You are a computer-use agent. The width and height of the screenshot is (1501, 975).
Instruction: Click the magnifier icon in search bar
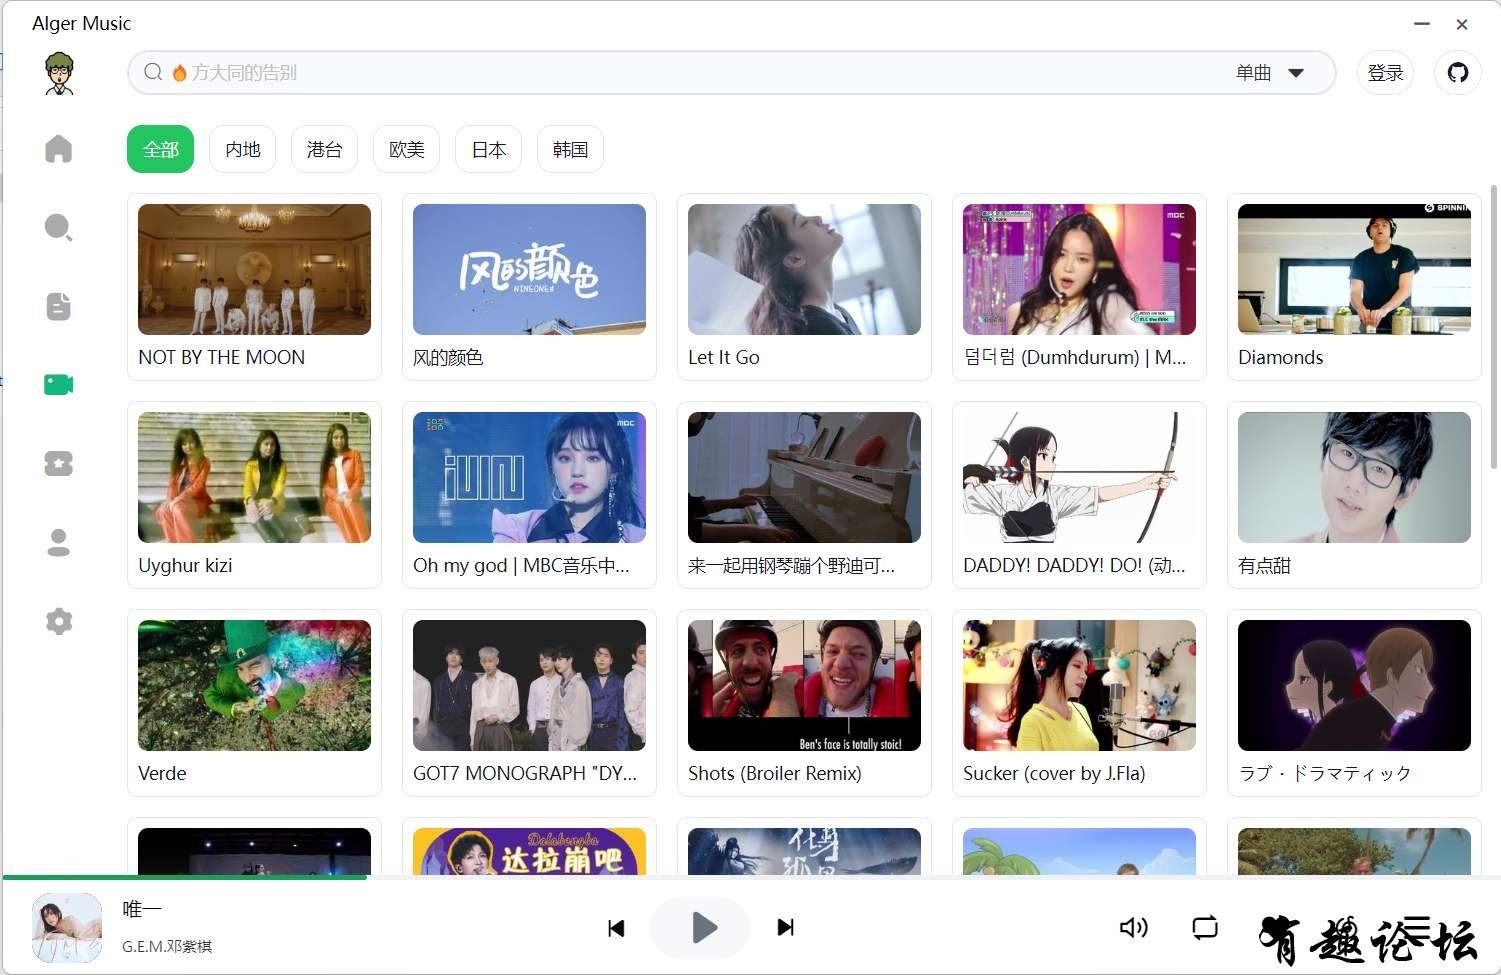[153, 72]
